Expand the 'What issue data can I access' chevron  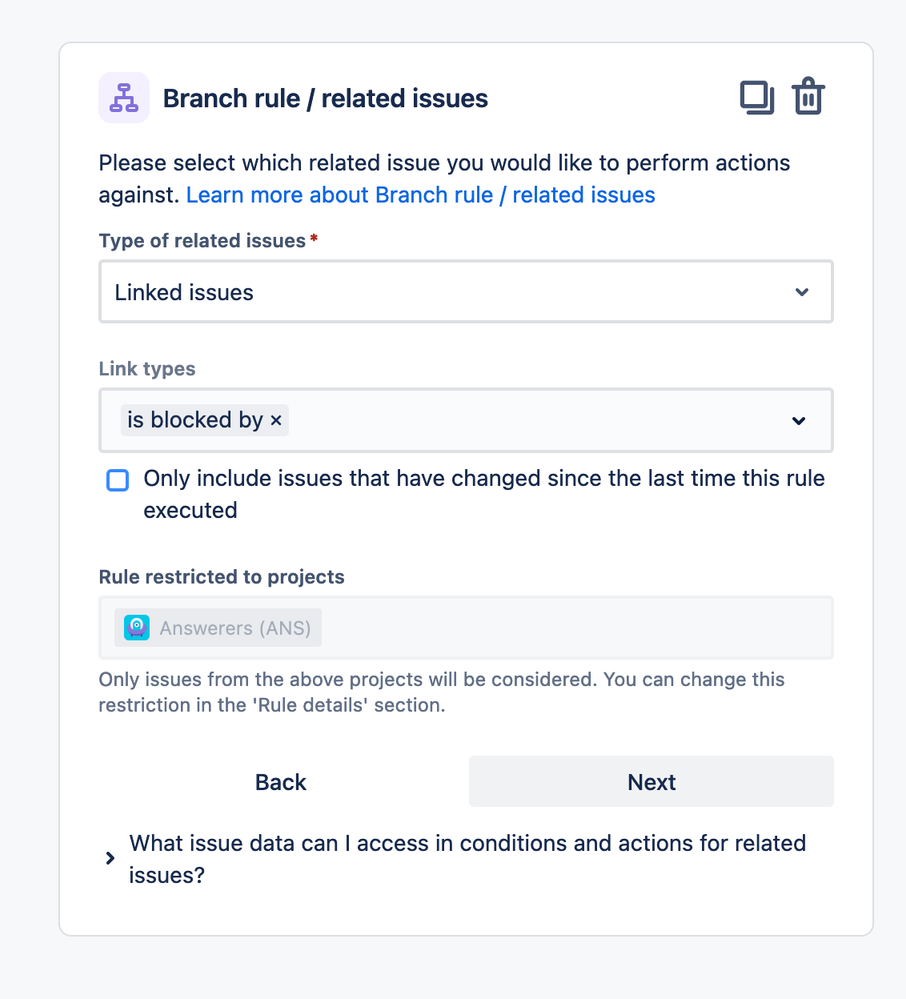(110, 858)
